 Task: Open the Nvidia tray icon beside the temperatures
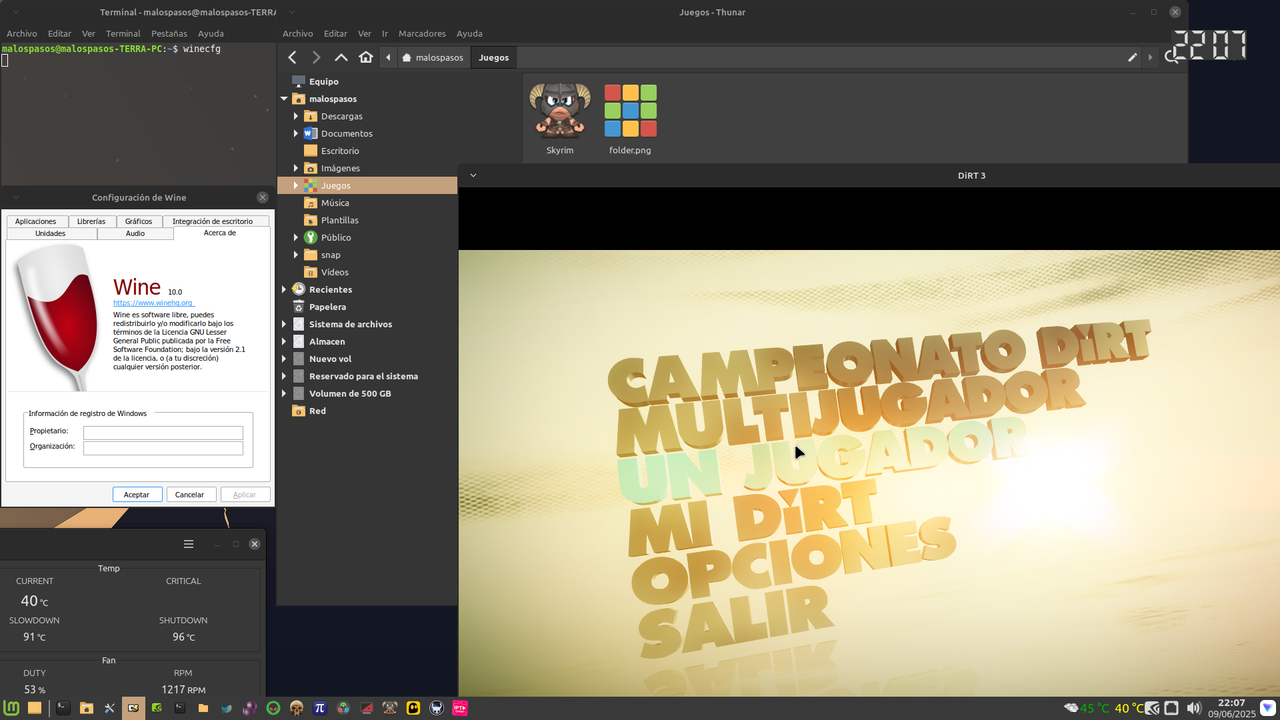[1152, 708]
